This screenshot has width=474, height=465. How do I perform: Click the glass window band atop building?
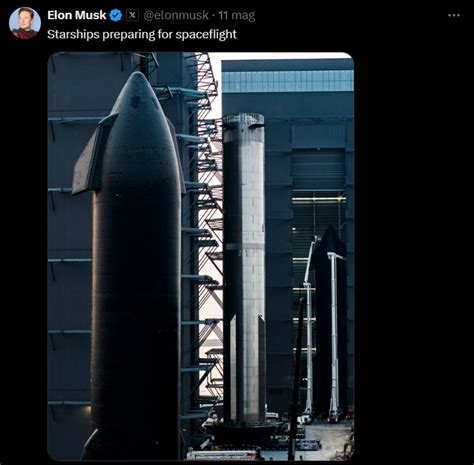point(288,81)
